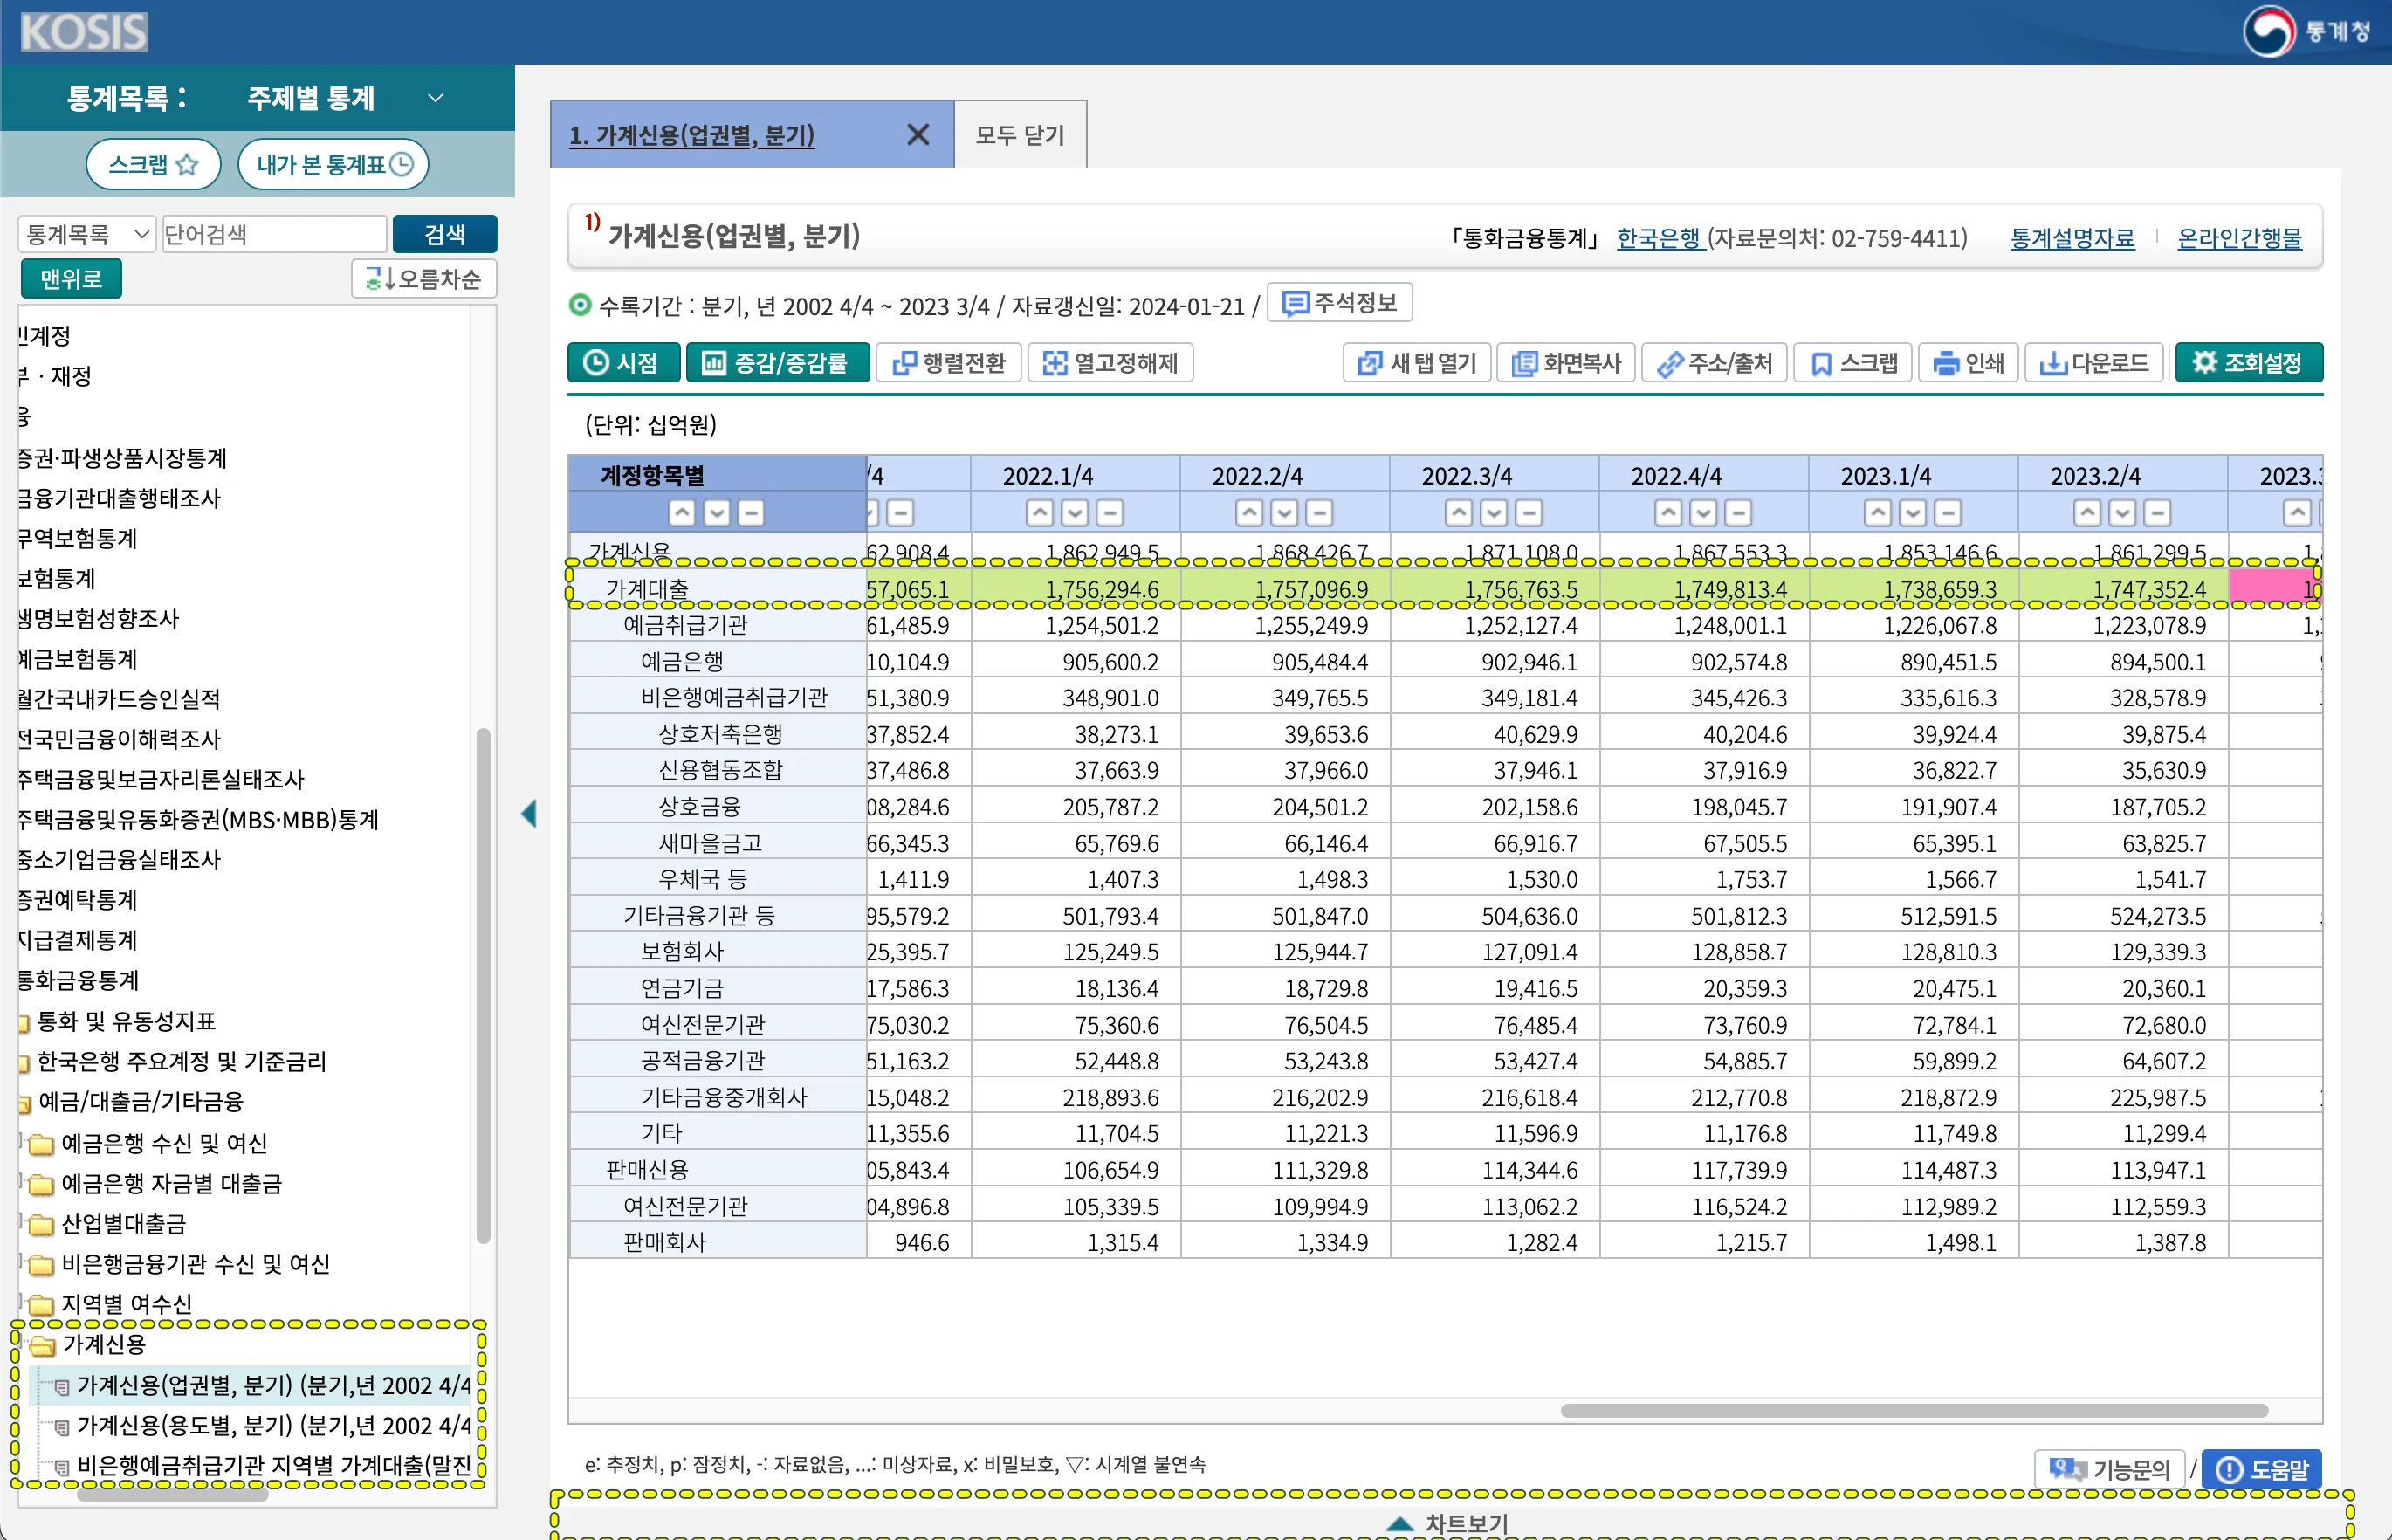2392x1540 pixels.
Task: Click the 가계대출 row header
Action: (717, 589)
